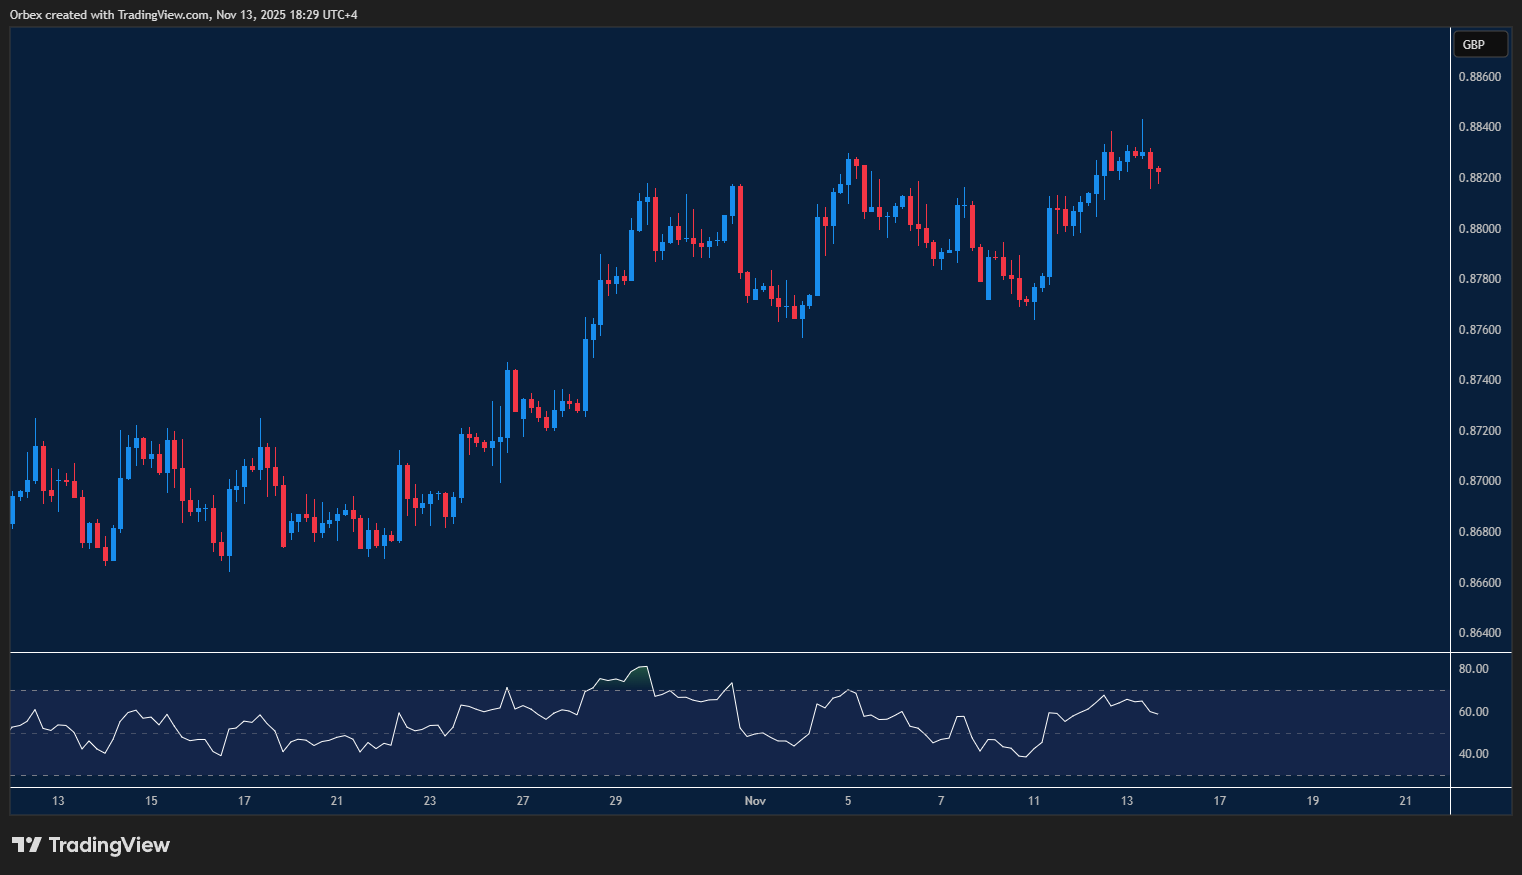This screenshot has width=1522, height=875.
Task: Click the Nov marker on time axis
Action: tap(755, 801)
